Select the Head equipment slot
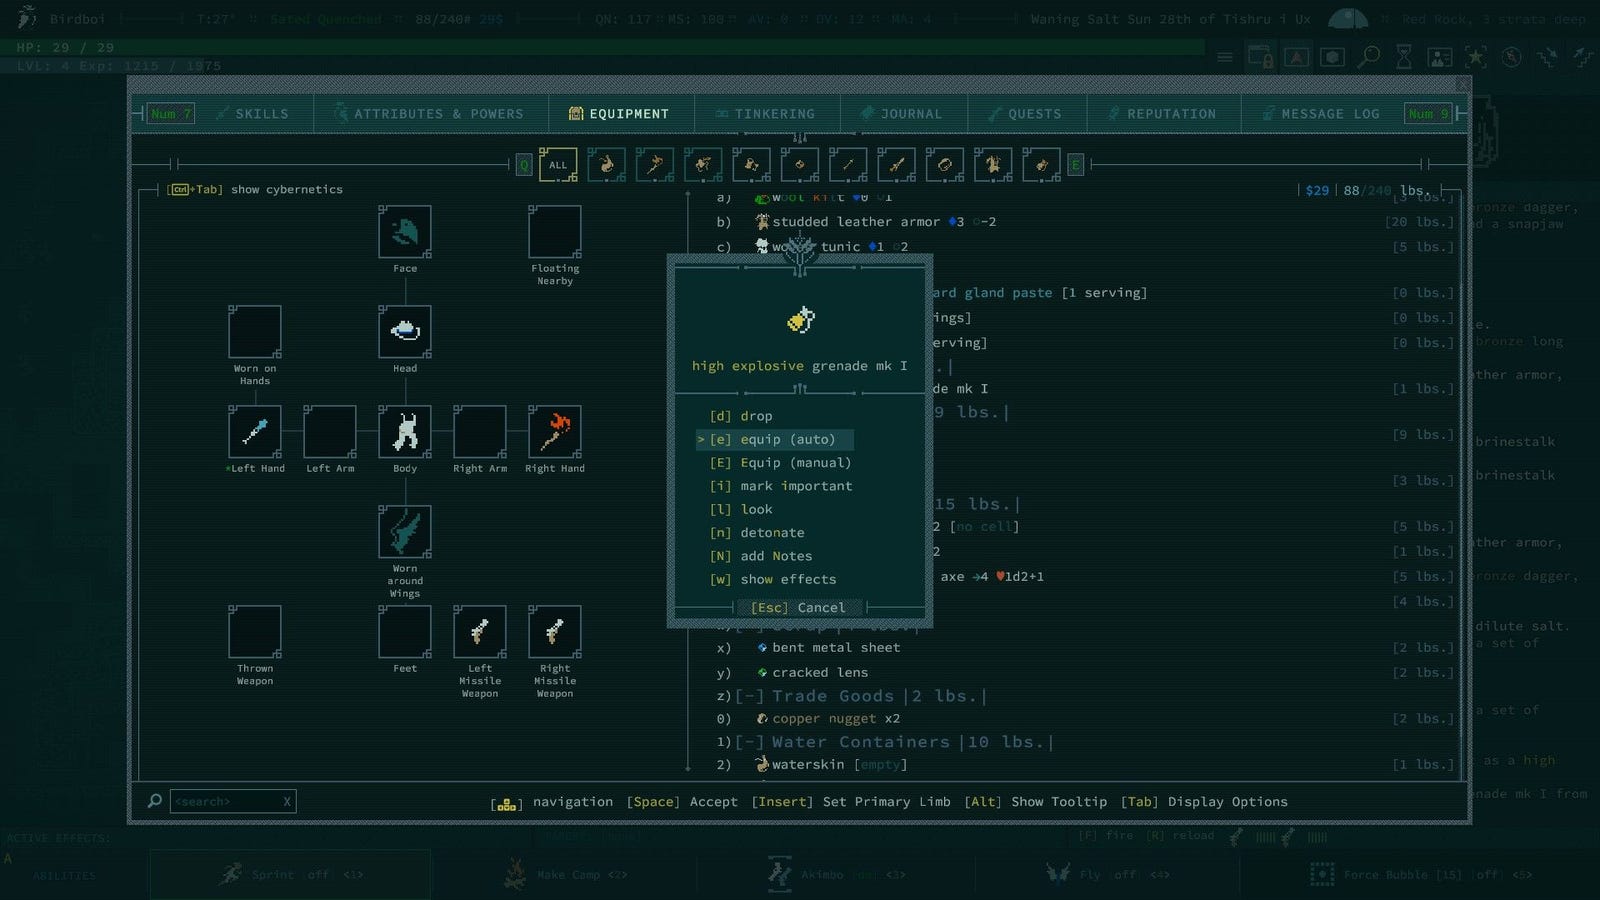Screen dimensions: 1600x900 (405, 331)
